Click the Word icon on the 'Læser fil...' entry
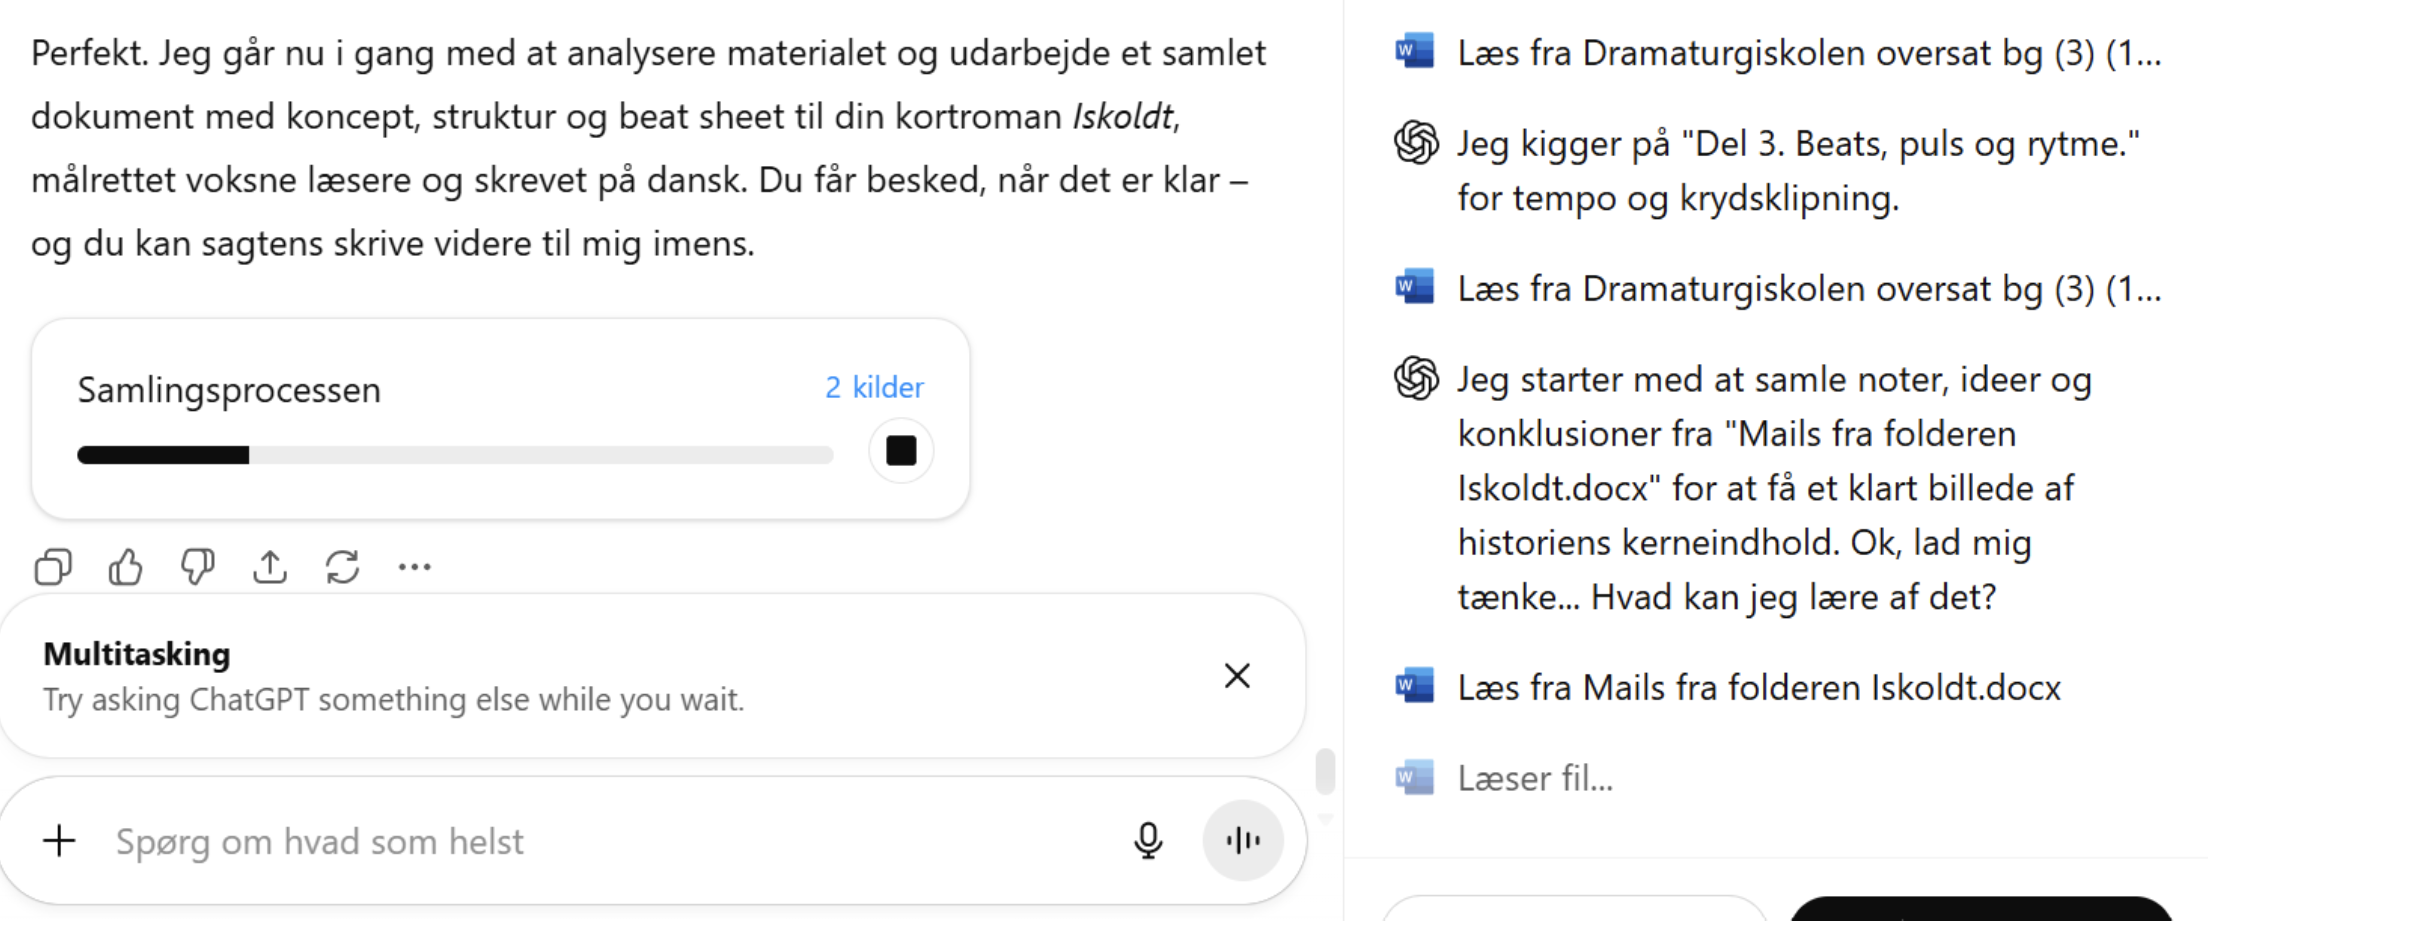 tap(1412, 777)
